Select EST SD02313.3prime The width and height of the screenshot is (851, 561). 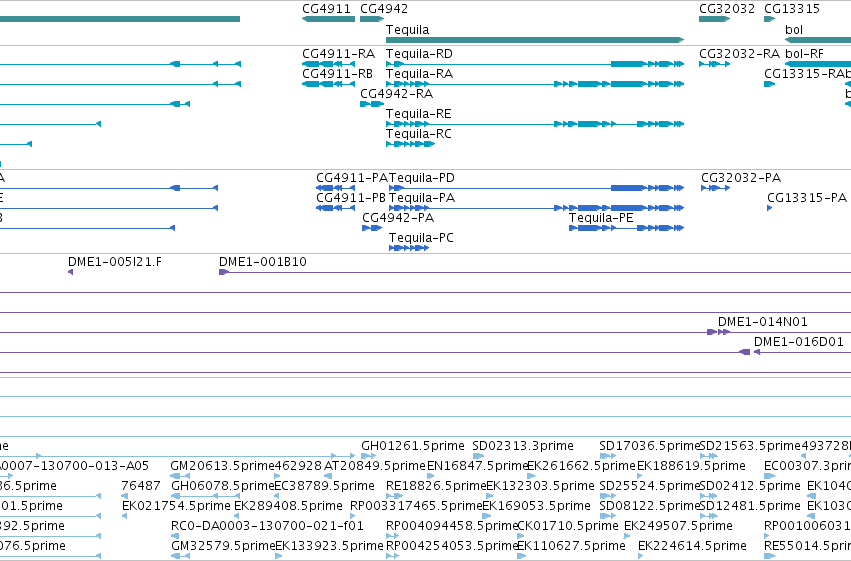click(x=523, y=446)
